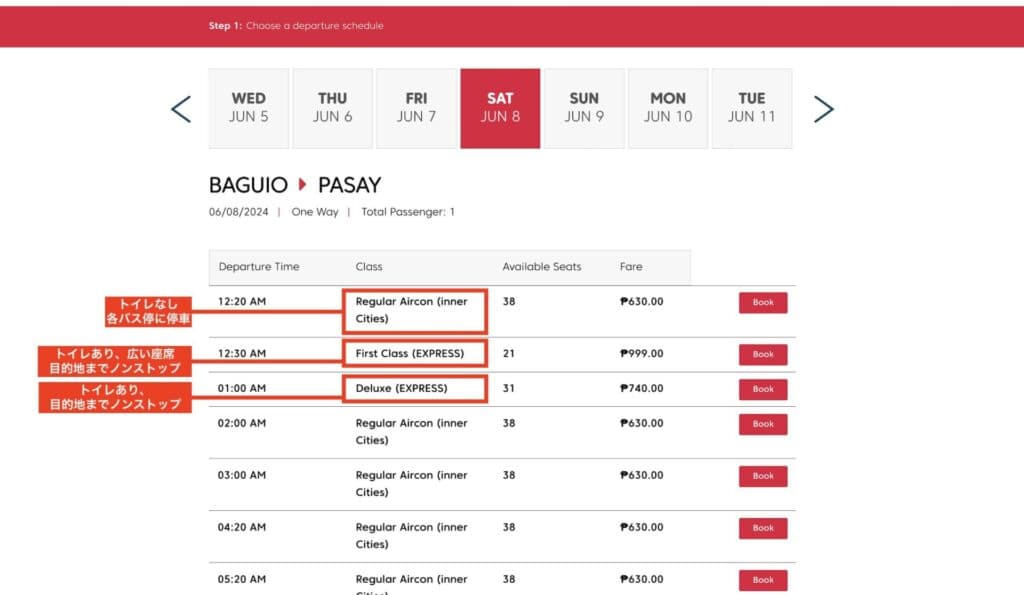The image size is (1024, 595).
Task: Select the THU JUN 6 date tab
Action: [332, 108]
